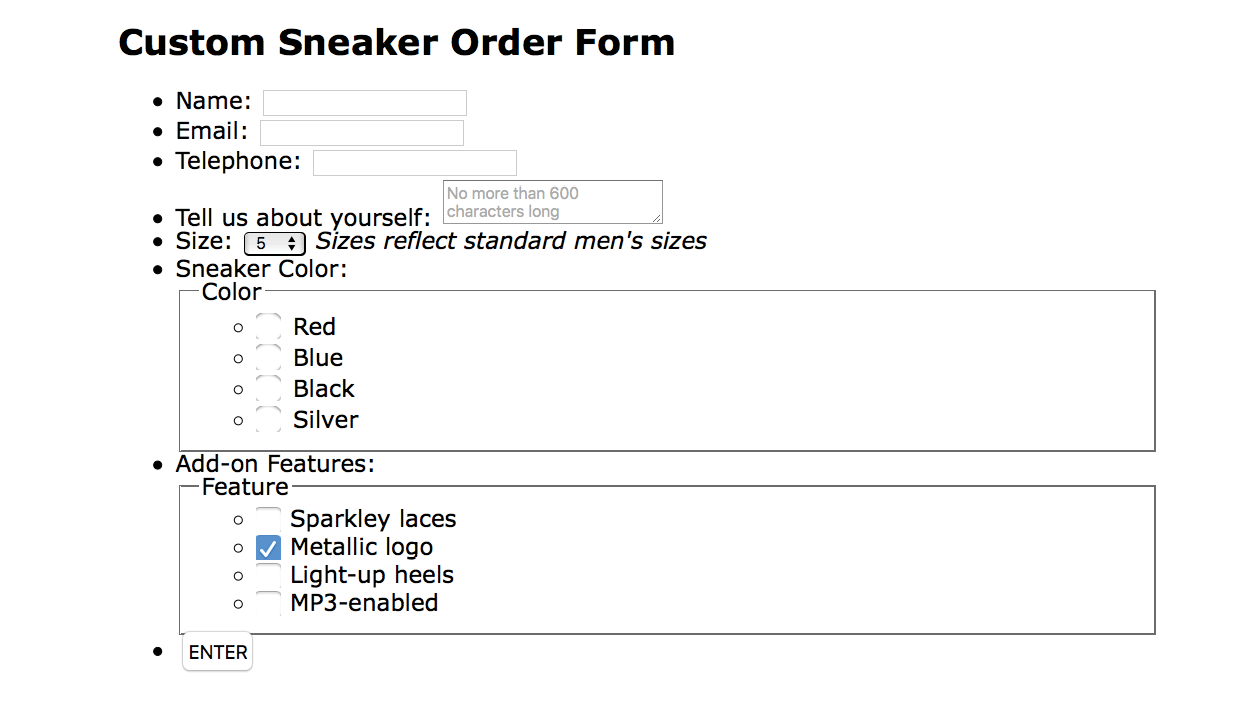Screen dimensions: 1237x708
Task: Enable the Sparkley laces checkbox
Action: tap(268, 519)
